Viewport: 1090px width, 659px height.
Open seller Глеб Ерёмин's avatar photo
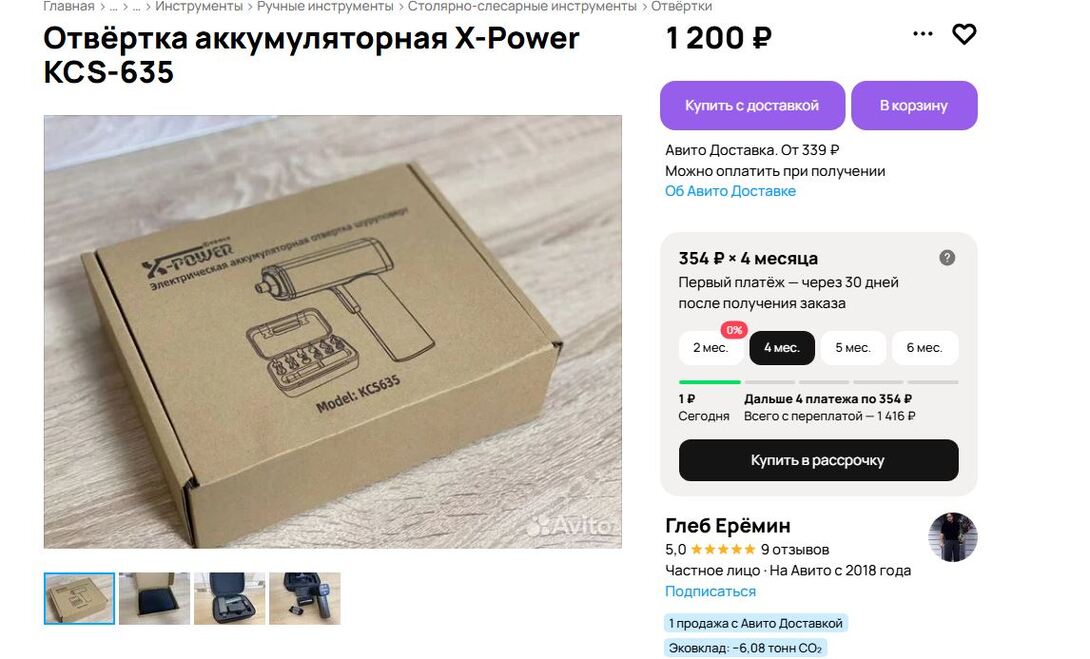(x=952, y=537)
